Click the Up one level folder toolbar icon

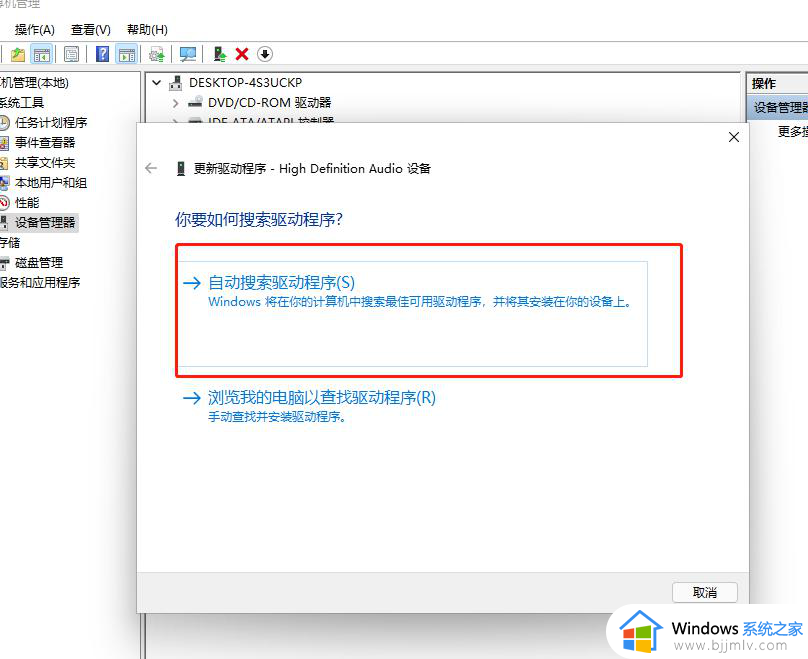(x=18, y=54)
